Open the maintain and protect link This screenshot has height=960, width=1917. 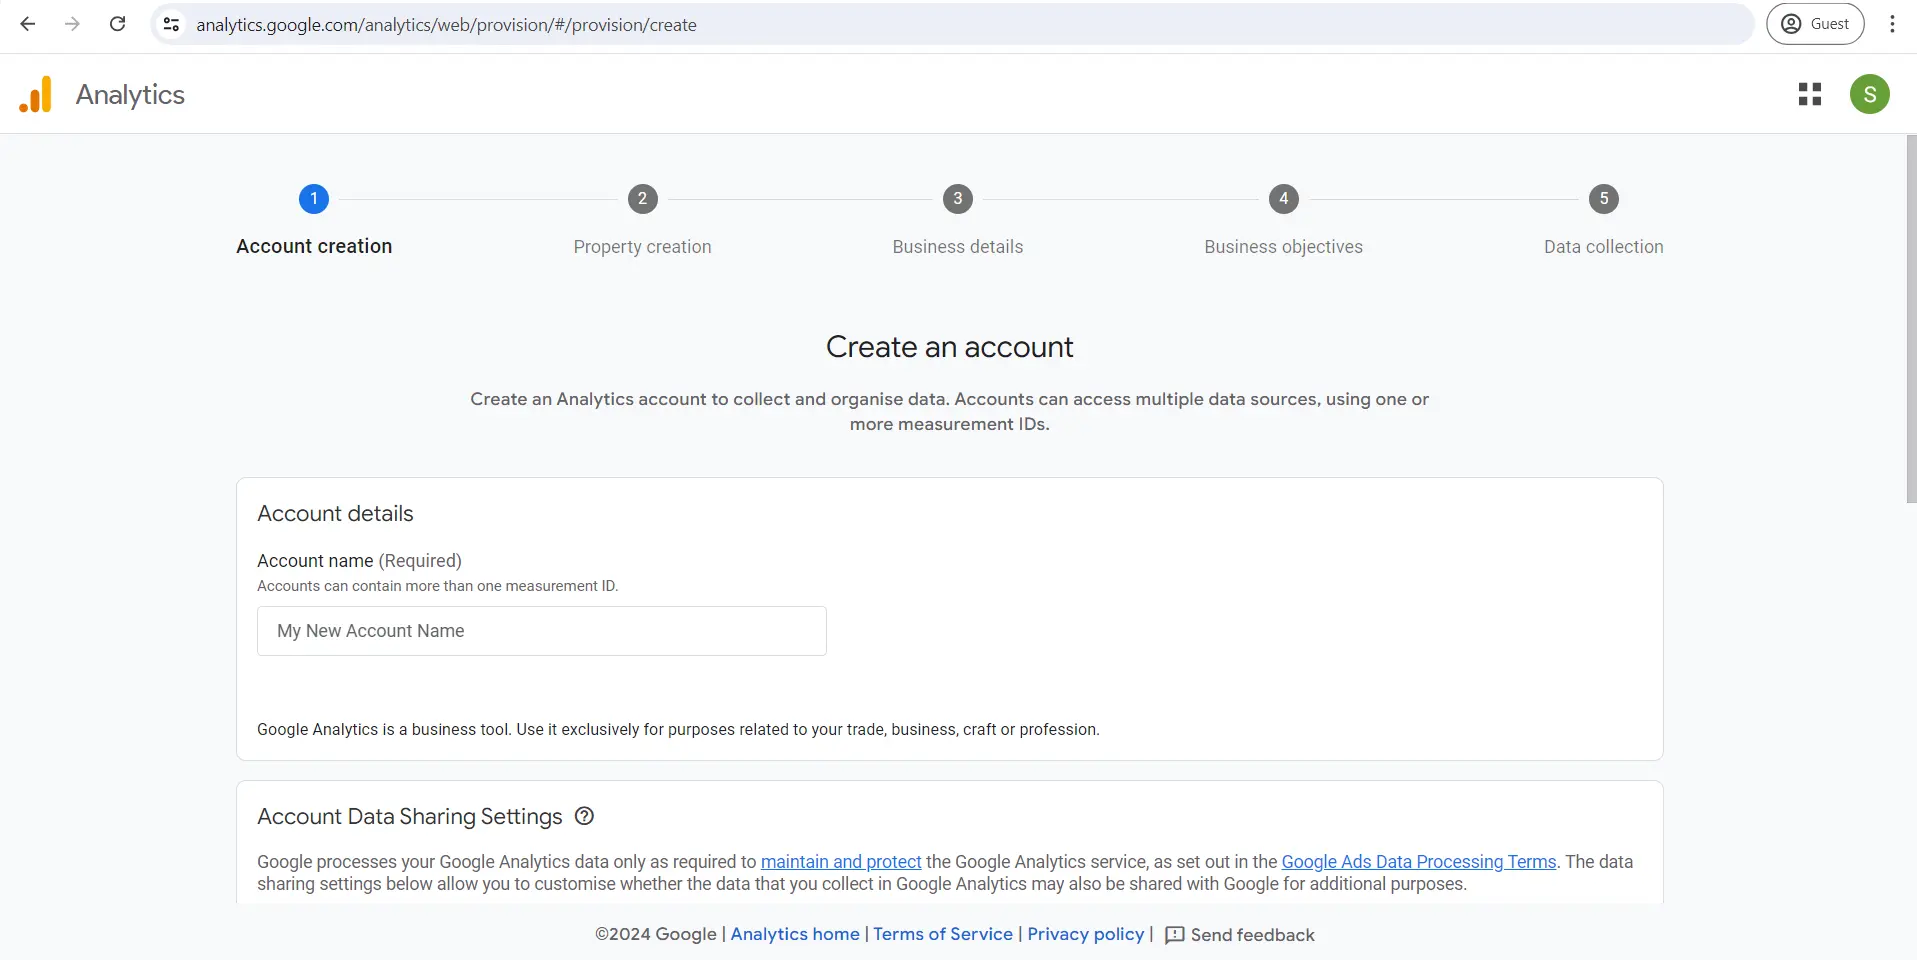pos(841,862)
